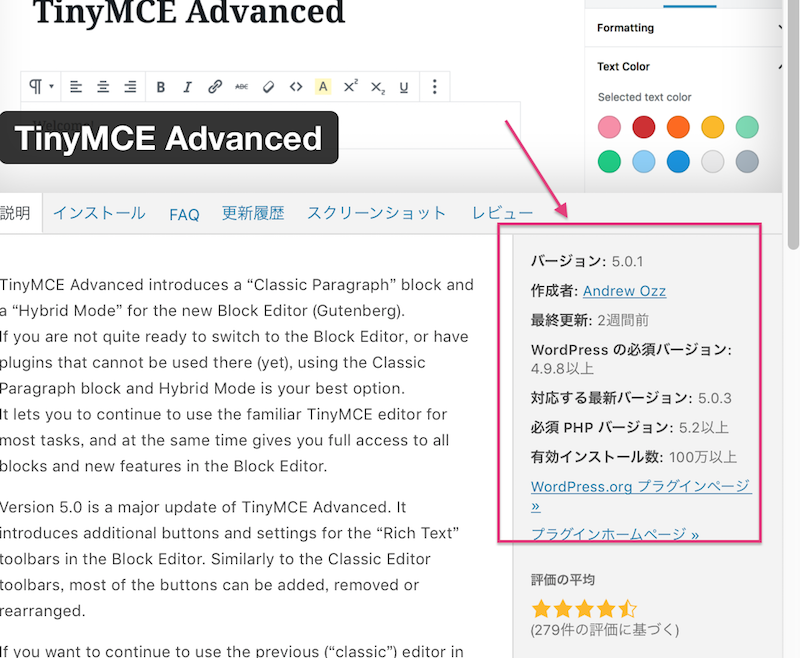
Task: Pick the orange text color swatch
Action: 678,127
